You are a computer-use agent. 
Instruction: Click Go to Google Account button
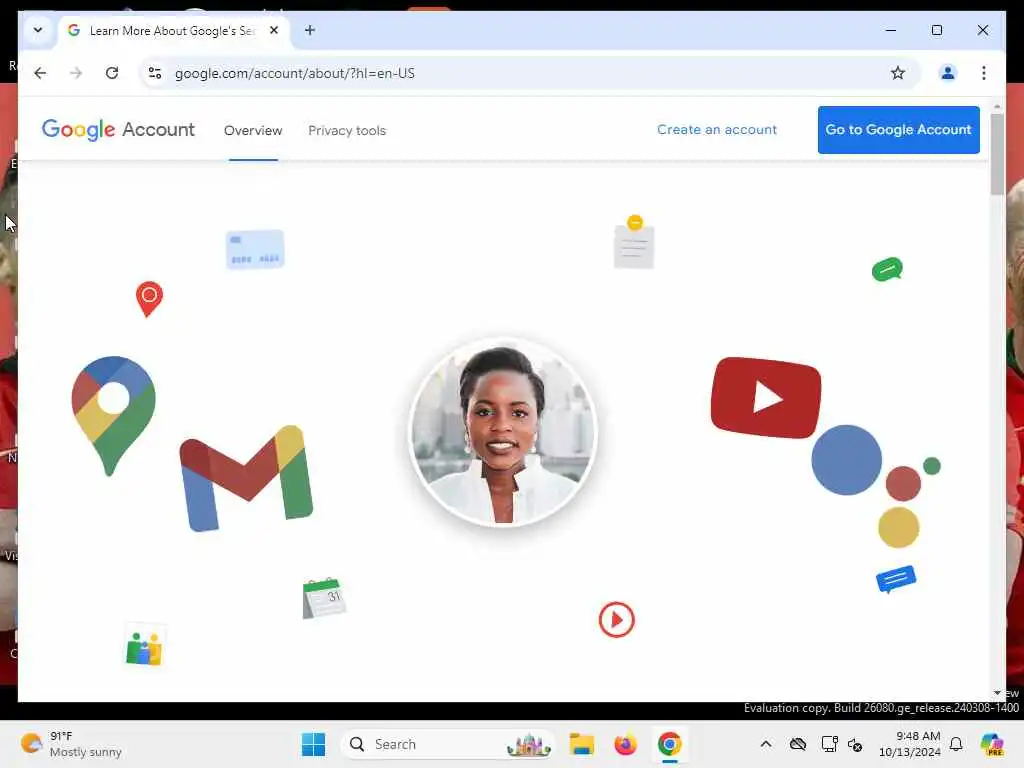(899, 129)
